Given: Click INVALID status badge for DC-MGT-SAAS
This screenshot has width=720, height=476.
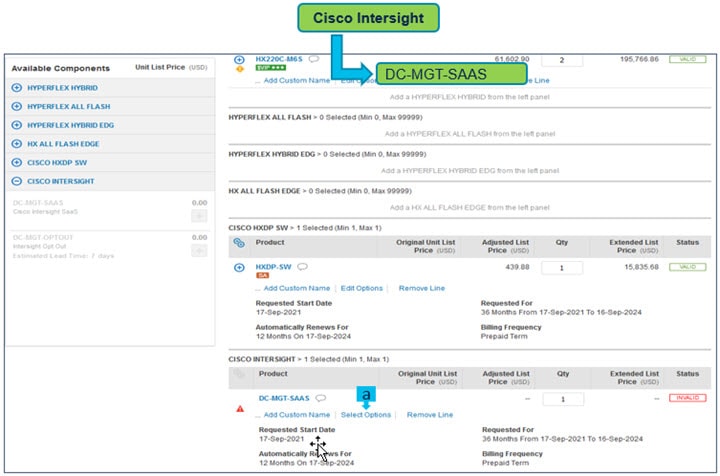Looking at the screenshot, I should pyautogui.click(x=687, y=398).
